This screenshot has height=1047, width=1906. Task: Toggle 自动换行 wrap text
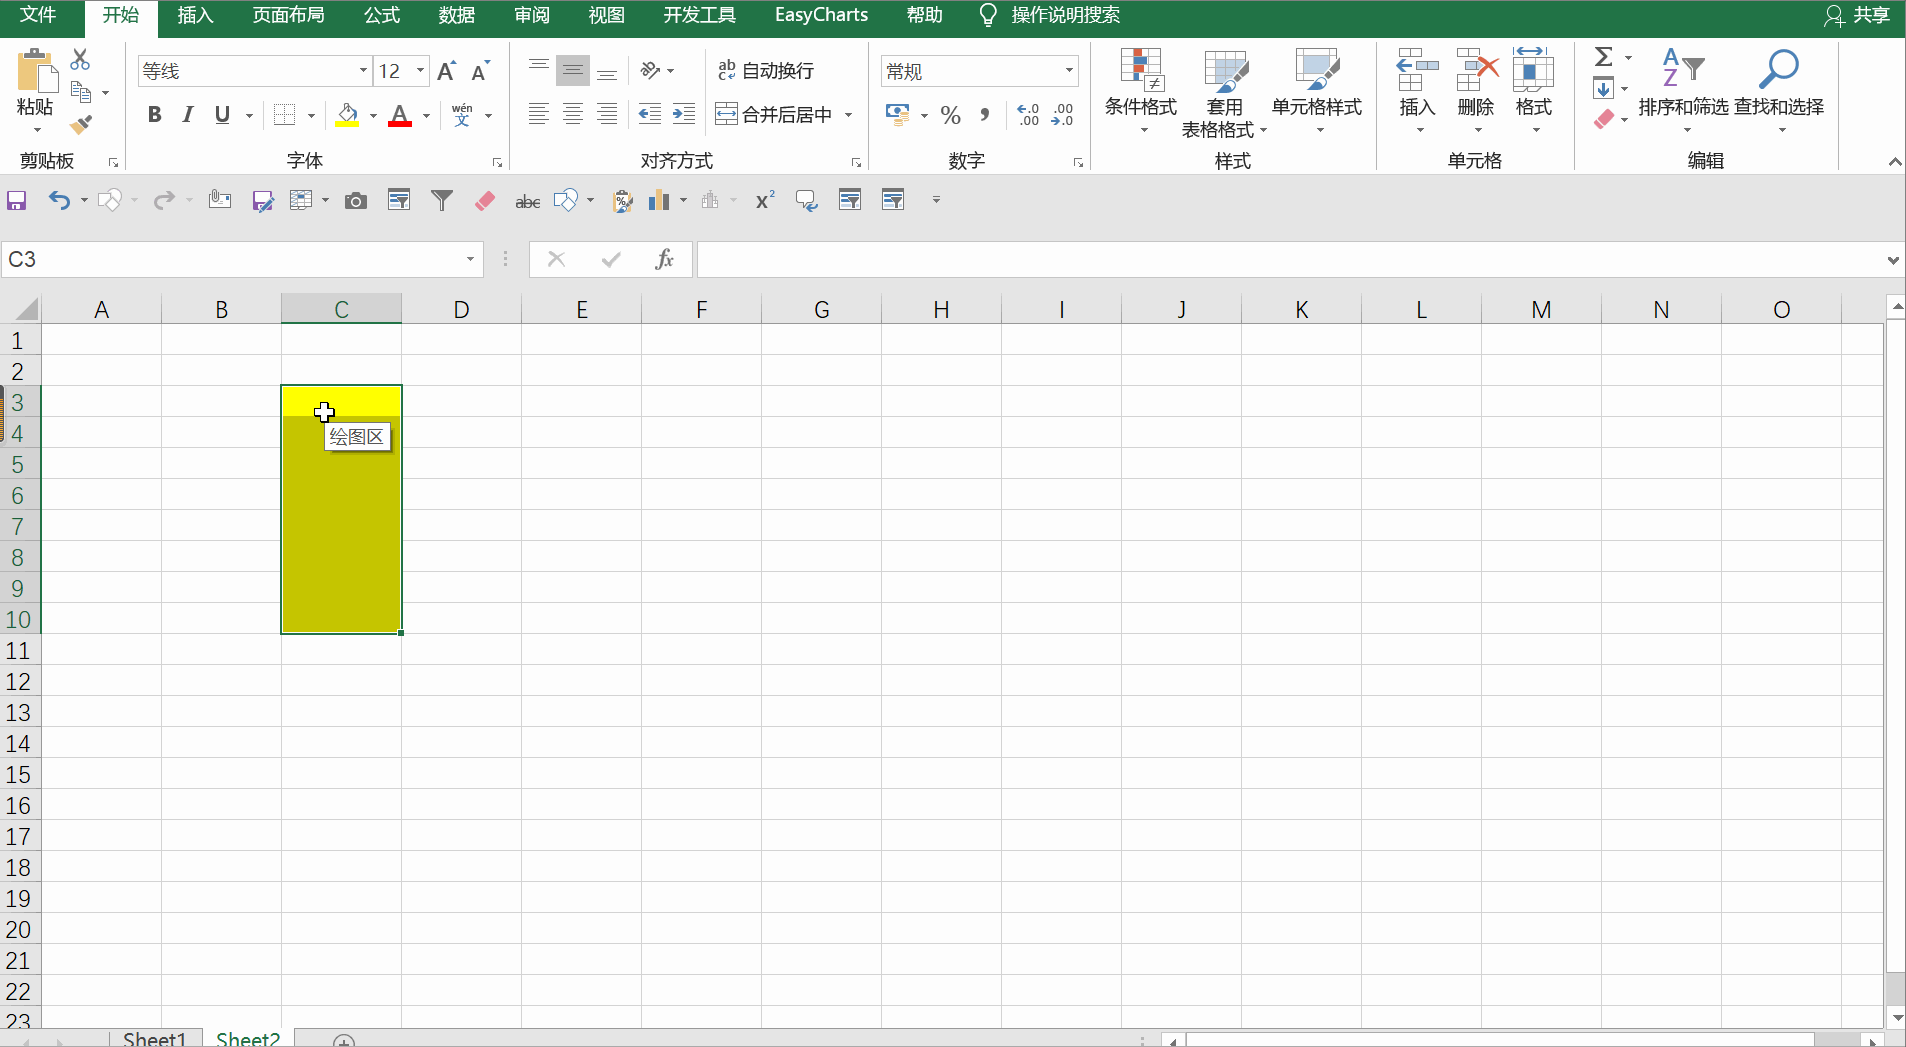click(x=766, y=70)
